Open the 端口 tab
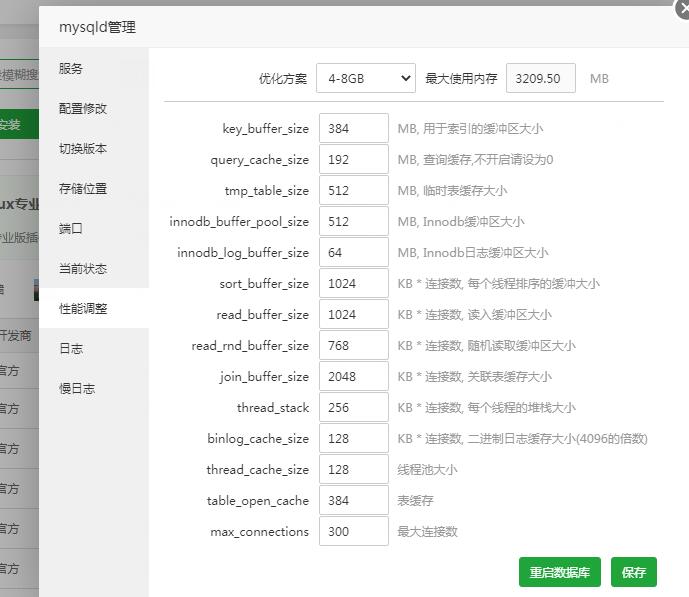 (94, 228)
